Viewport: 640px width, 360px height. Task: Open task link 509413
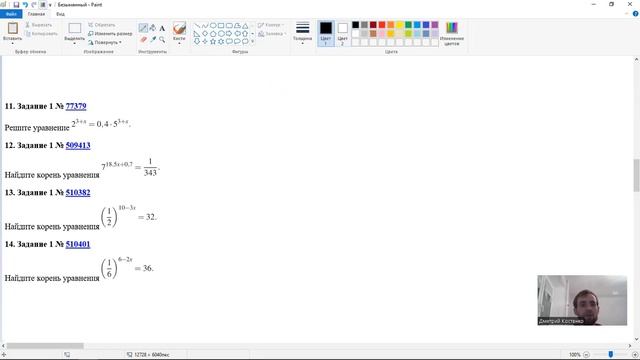tap(78, 145)
